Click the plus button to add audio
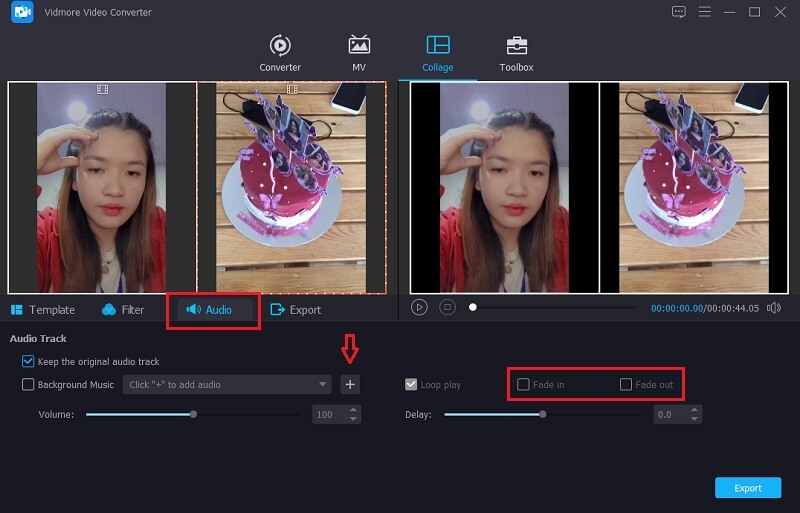 click(x=350, y=384)
